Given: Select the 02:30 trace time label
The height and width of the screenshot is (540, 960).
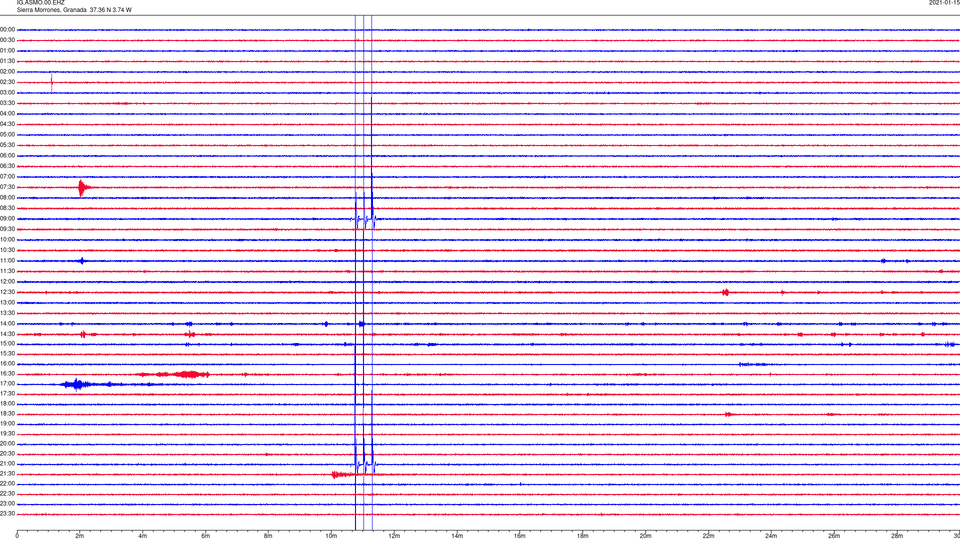Looking at the screenshot, I should (7, 82).
